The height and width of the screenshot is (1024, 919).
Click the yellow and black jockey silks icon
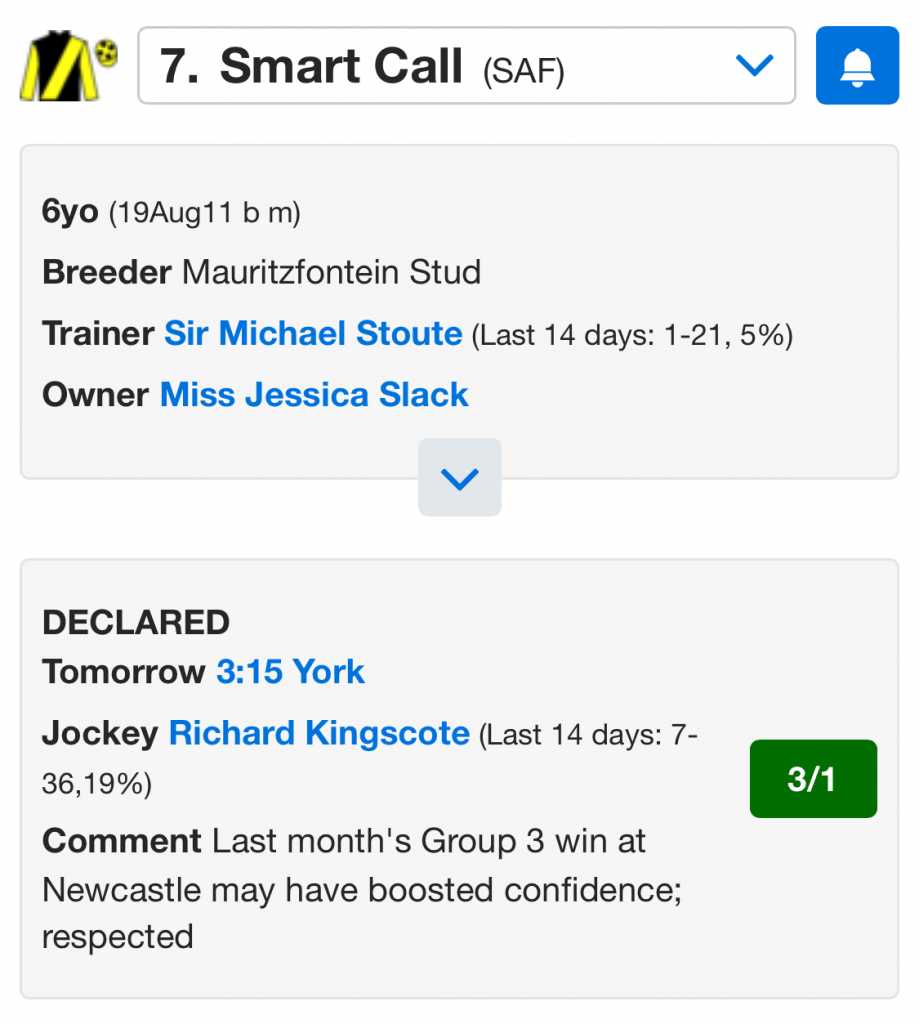68,65
